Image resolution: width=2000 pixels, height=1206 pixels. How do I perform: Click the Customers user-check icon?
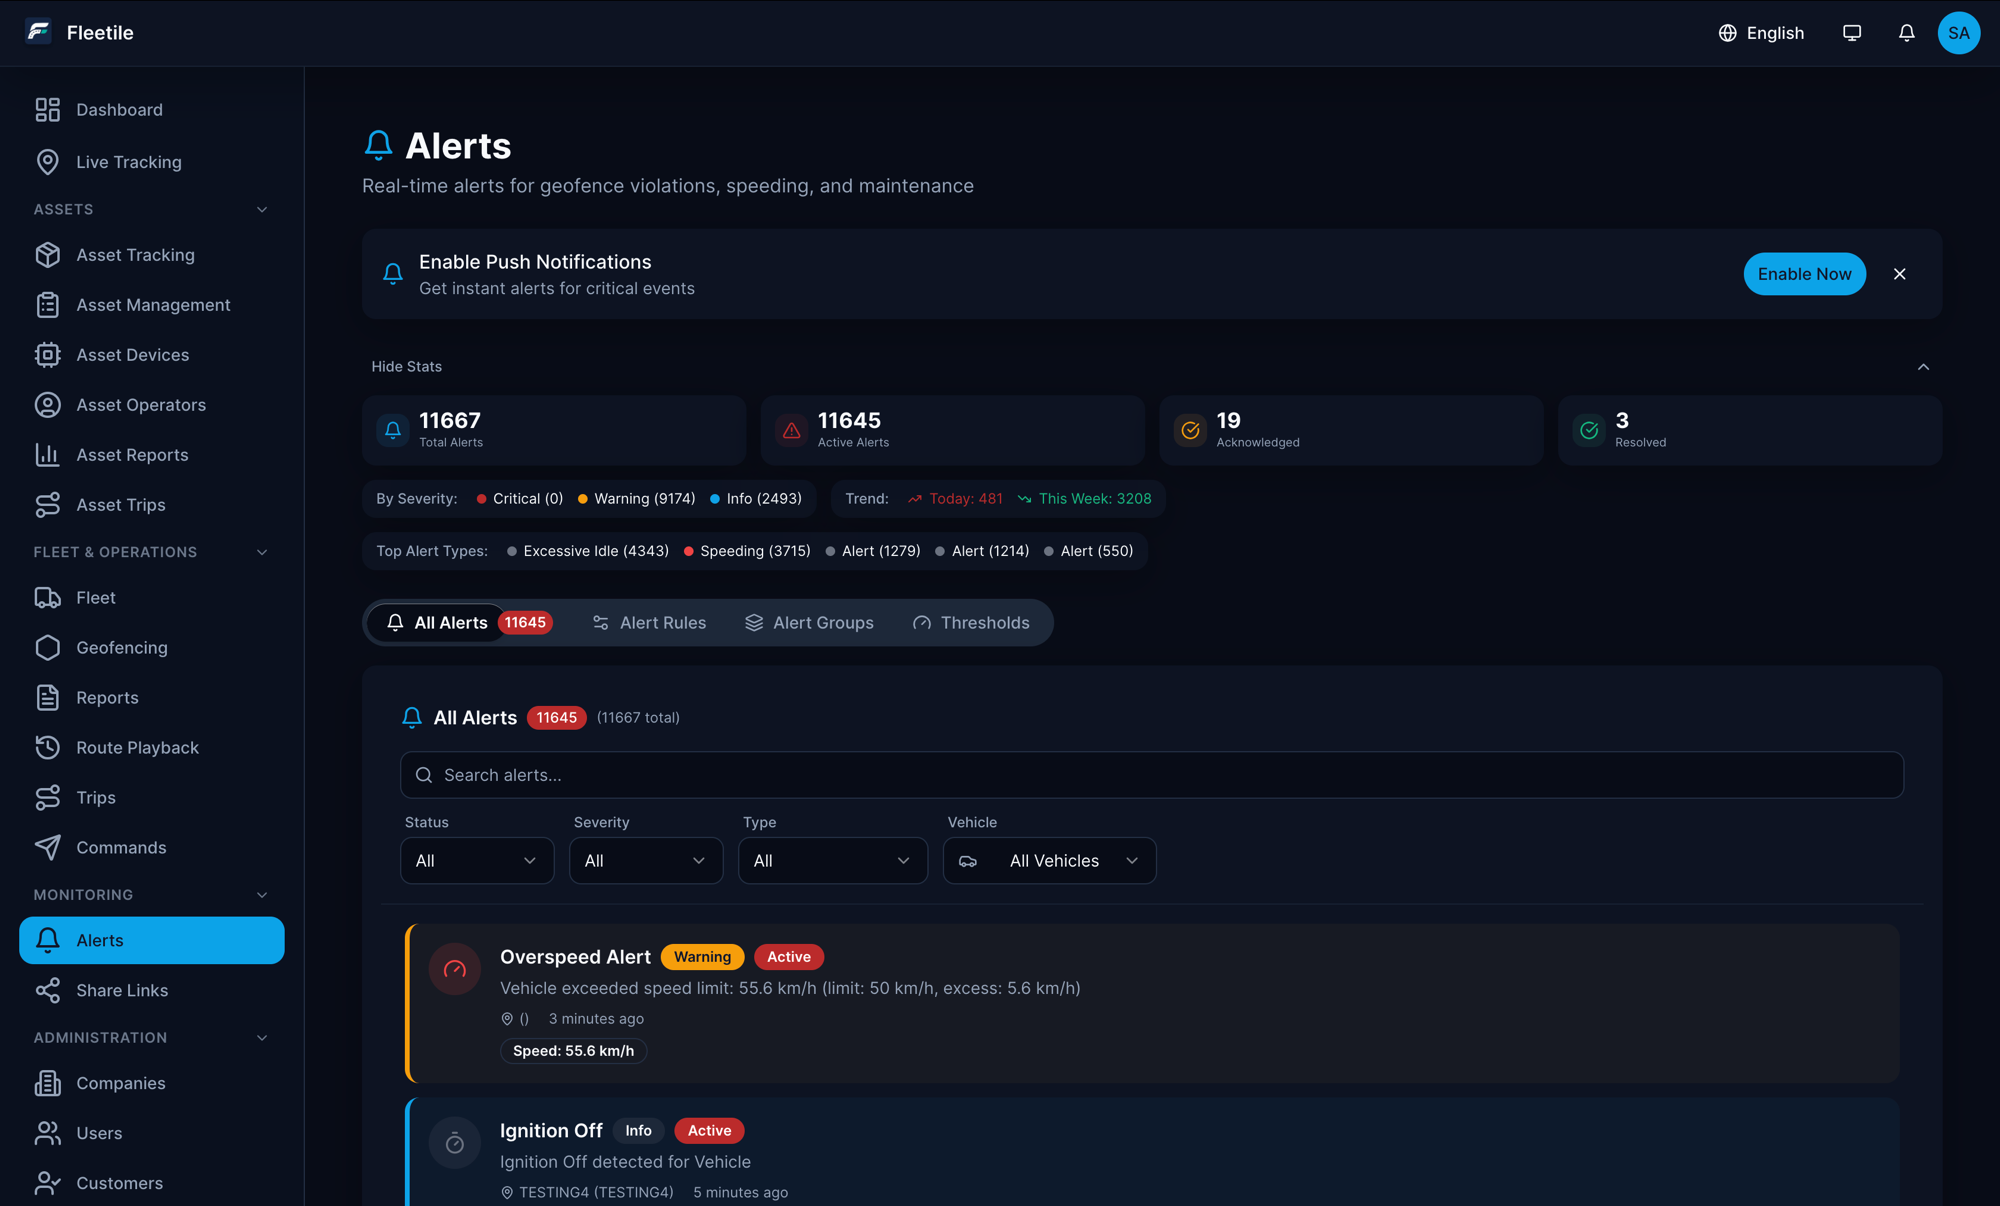48,1183
